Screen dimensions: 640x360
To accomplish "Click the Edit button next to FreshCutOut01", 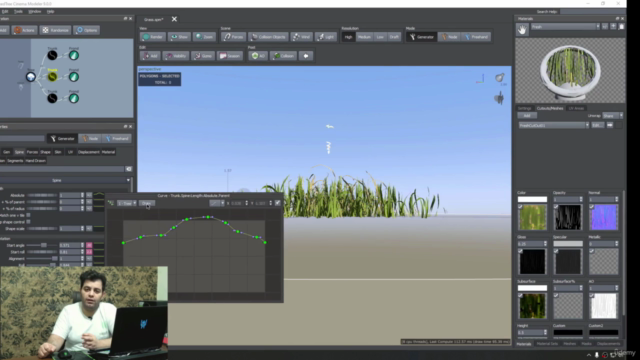I will click(598, 125).
